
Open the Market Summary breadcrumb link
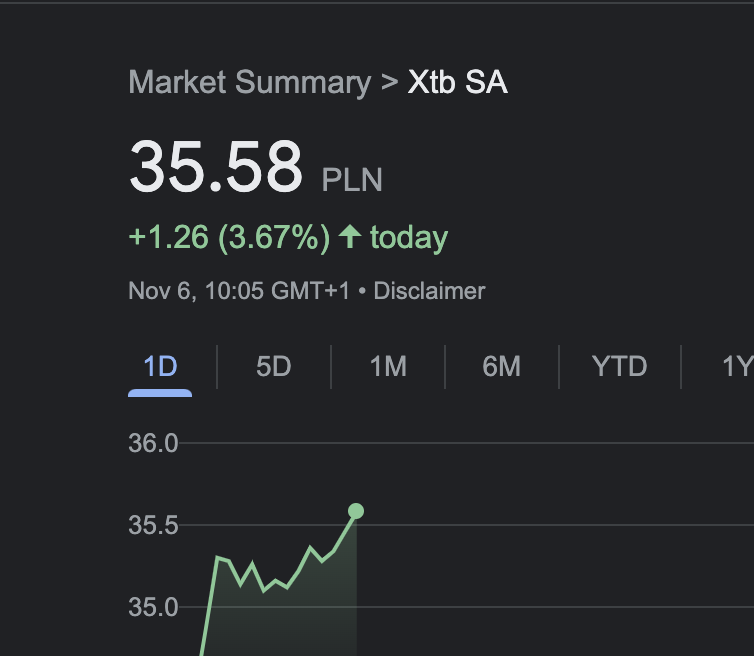coord(249,82)
